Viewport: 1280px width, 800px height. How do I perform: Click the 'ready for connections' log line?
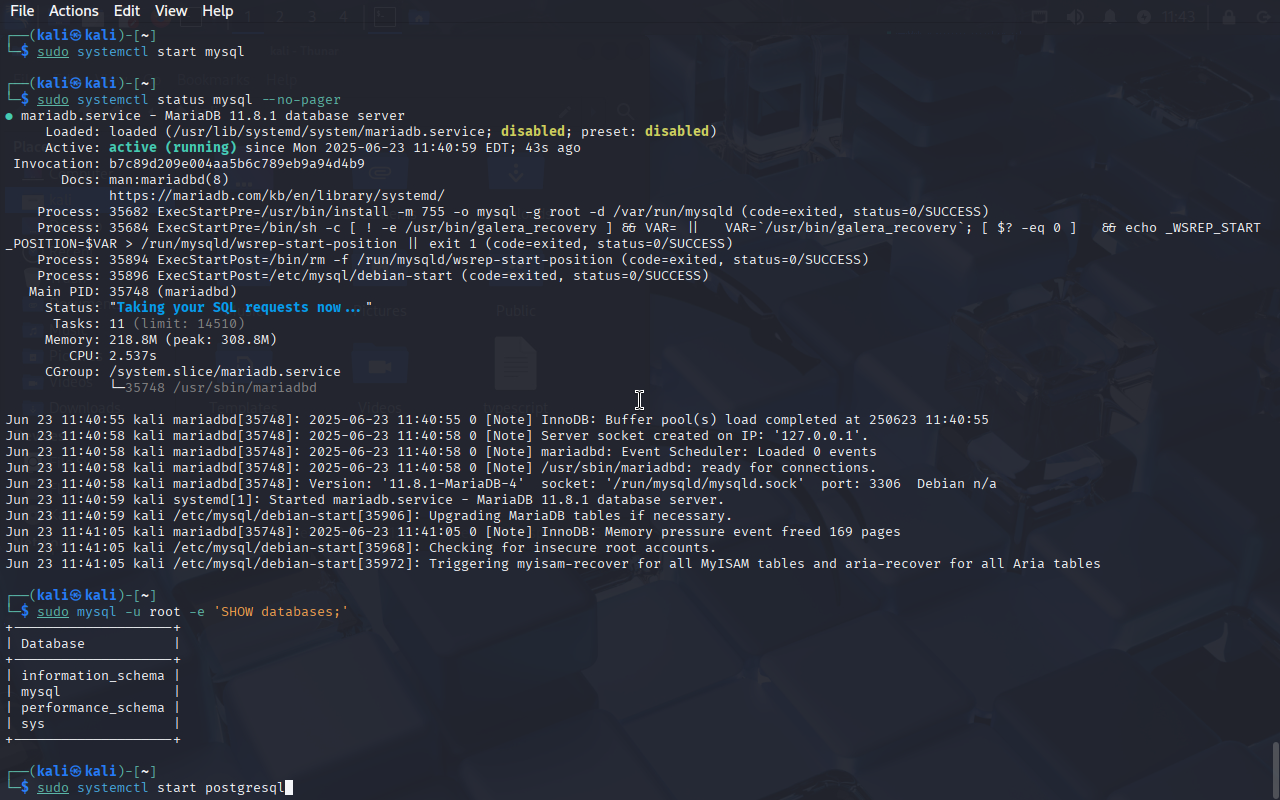pos(441,468)
